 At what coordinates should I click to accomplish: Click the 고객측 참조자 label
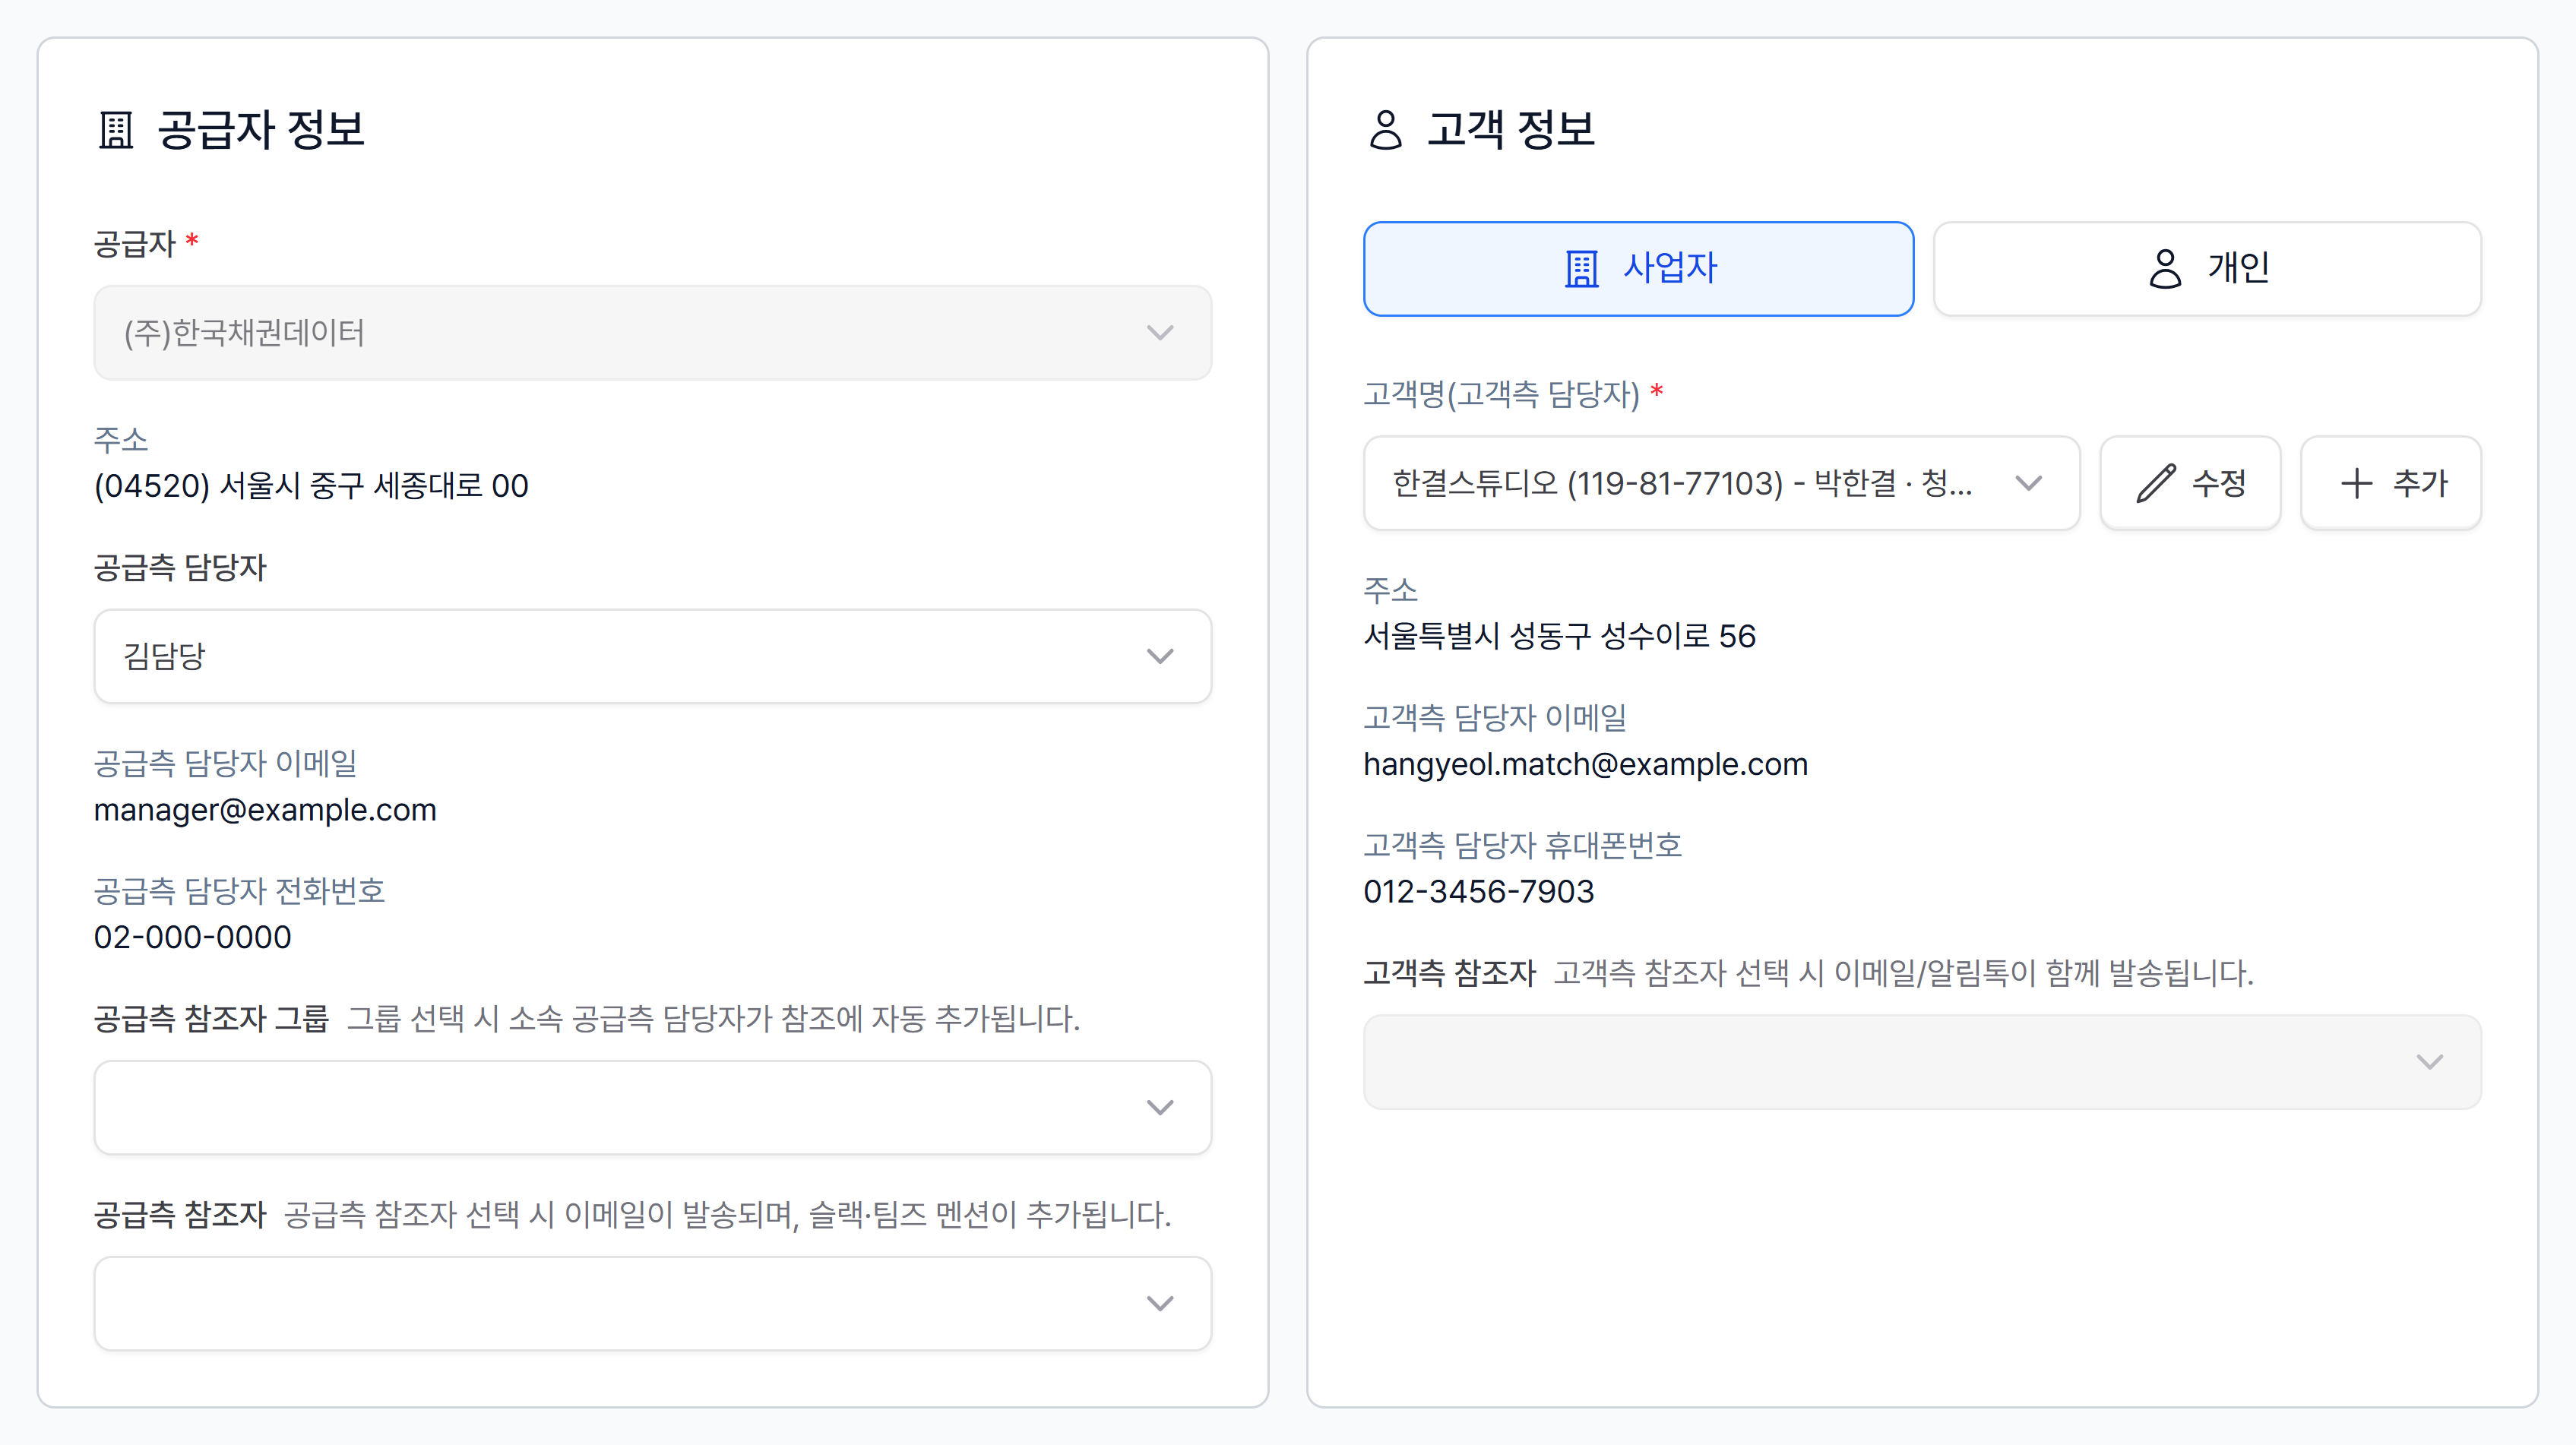1449,973
